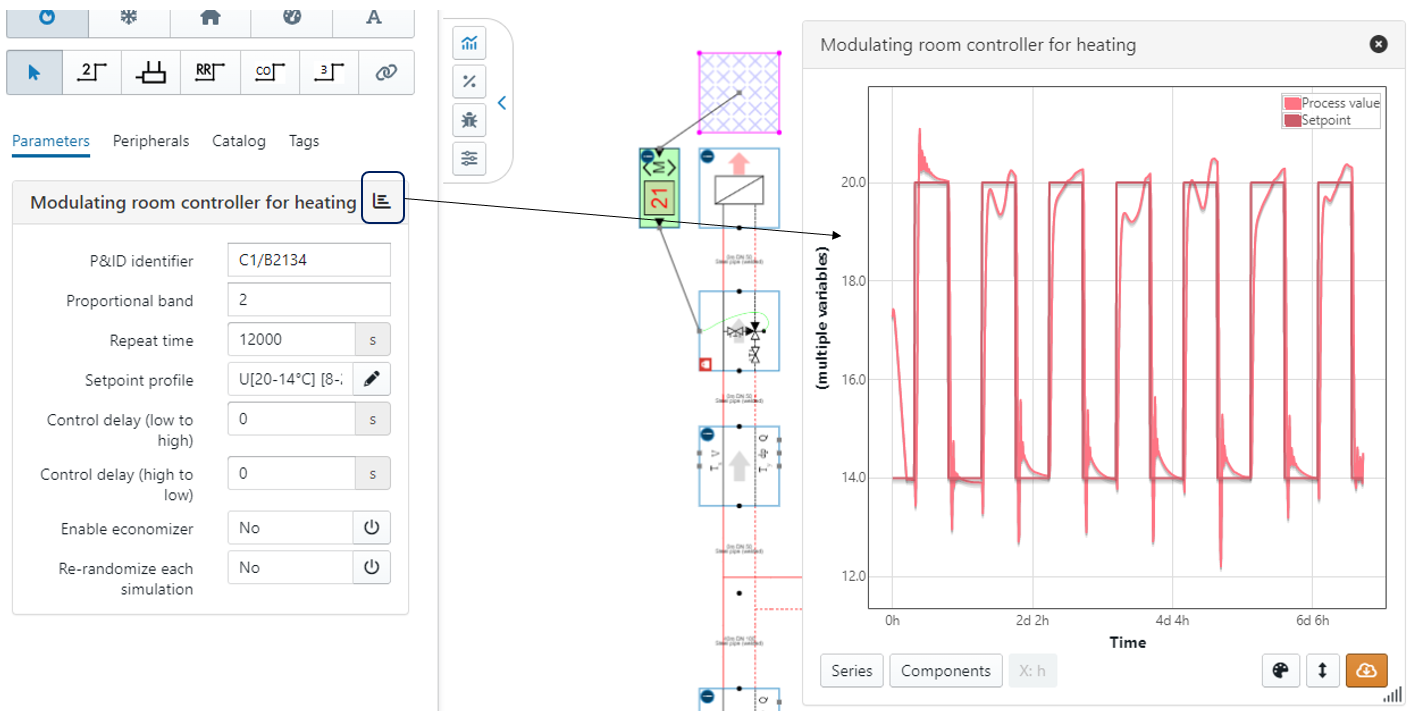Image resolution: width=1412 pixels, height=711 pixels.
Task: Toggle Re-randomize each simulation power button
Action: click(372, 567)
